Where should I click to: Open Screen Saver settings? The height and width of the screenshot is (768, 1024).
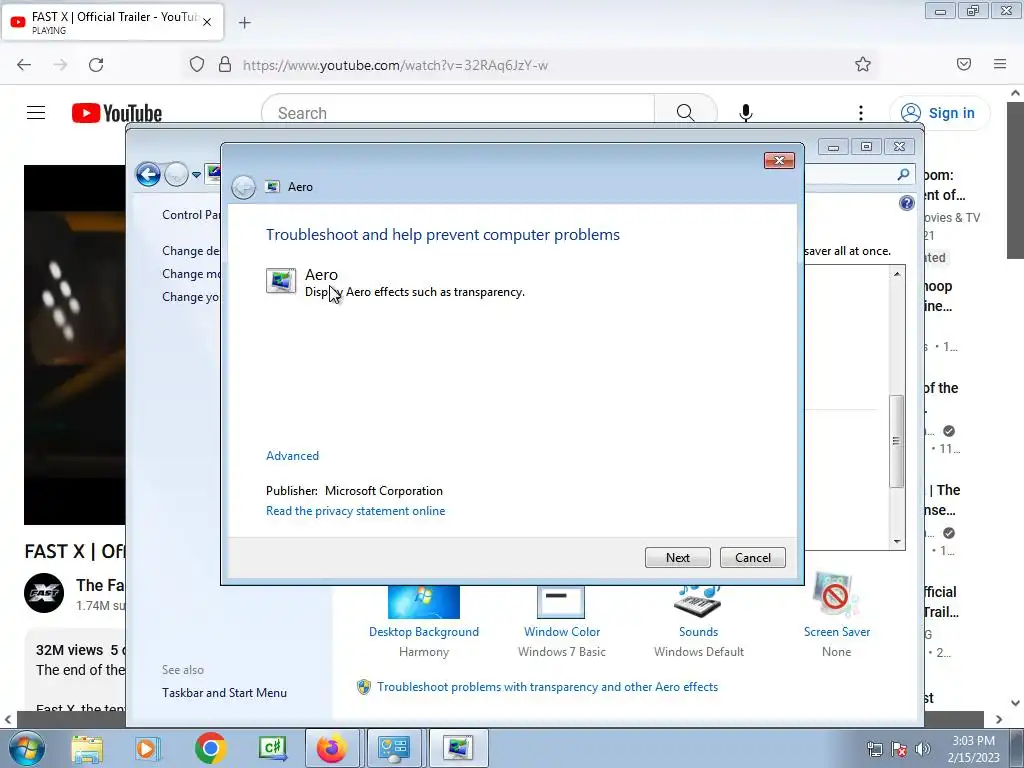[837, 632]
